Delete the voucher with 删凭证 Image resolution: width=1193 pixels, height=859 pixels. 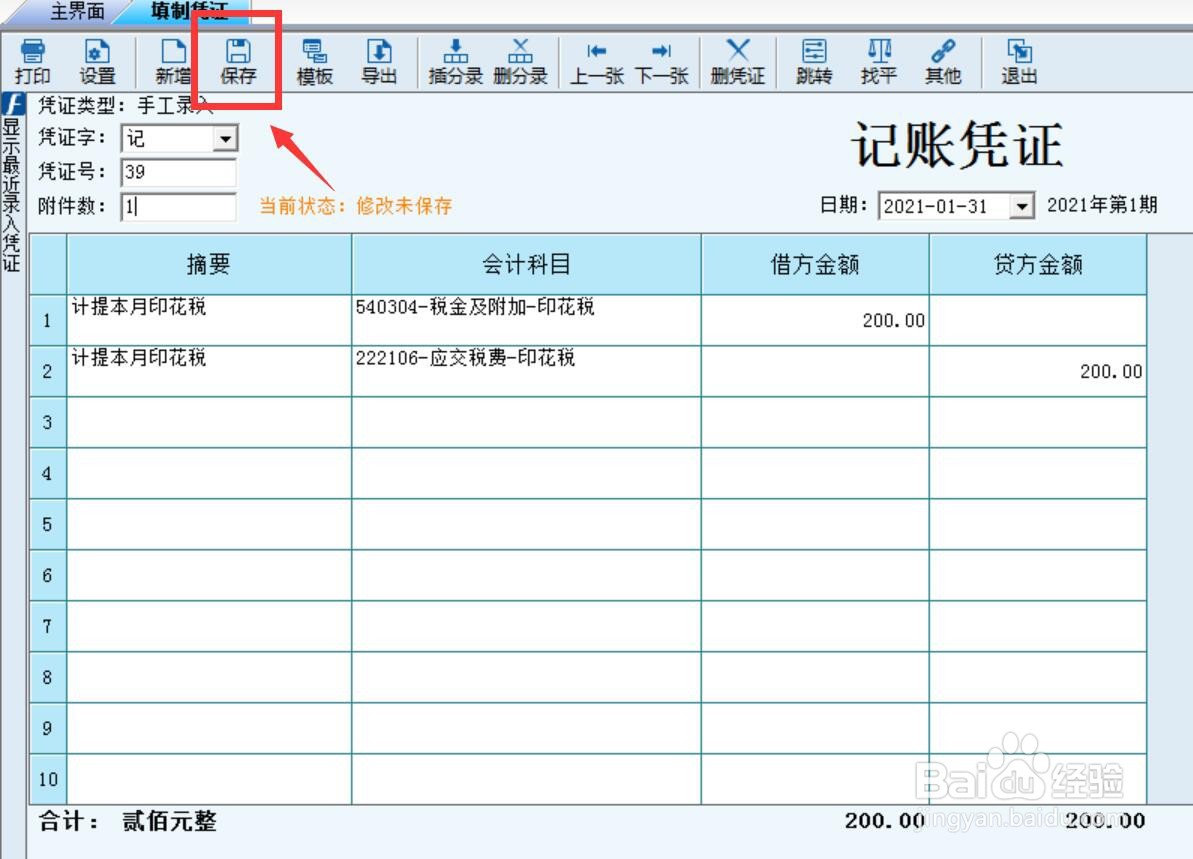click(x=737, y=62)
